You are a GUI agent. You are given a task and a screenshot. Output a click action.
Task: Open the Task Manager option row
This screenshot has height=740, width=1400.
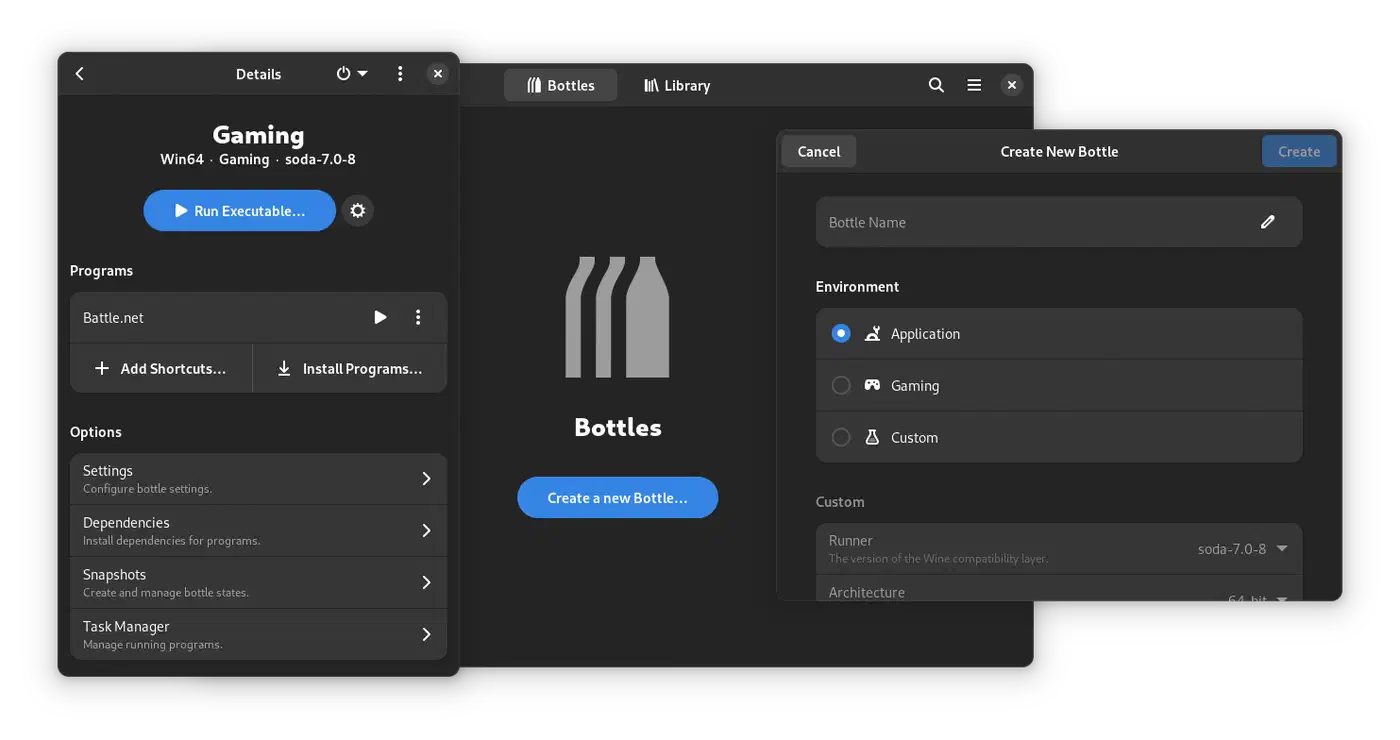click(258, 634)
